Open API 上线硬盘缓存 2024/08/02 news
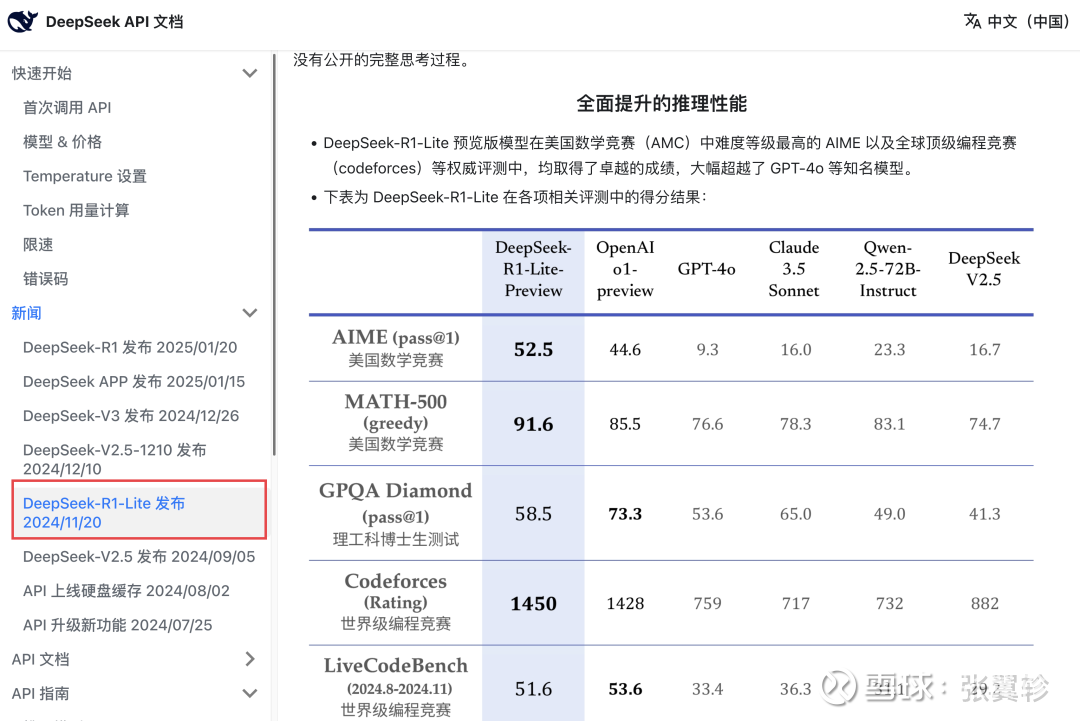The image size is (1080, 721). pos(126,591)
